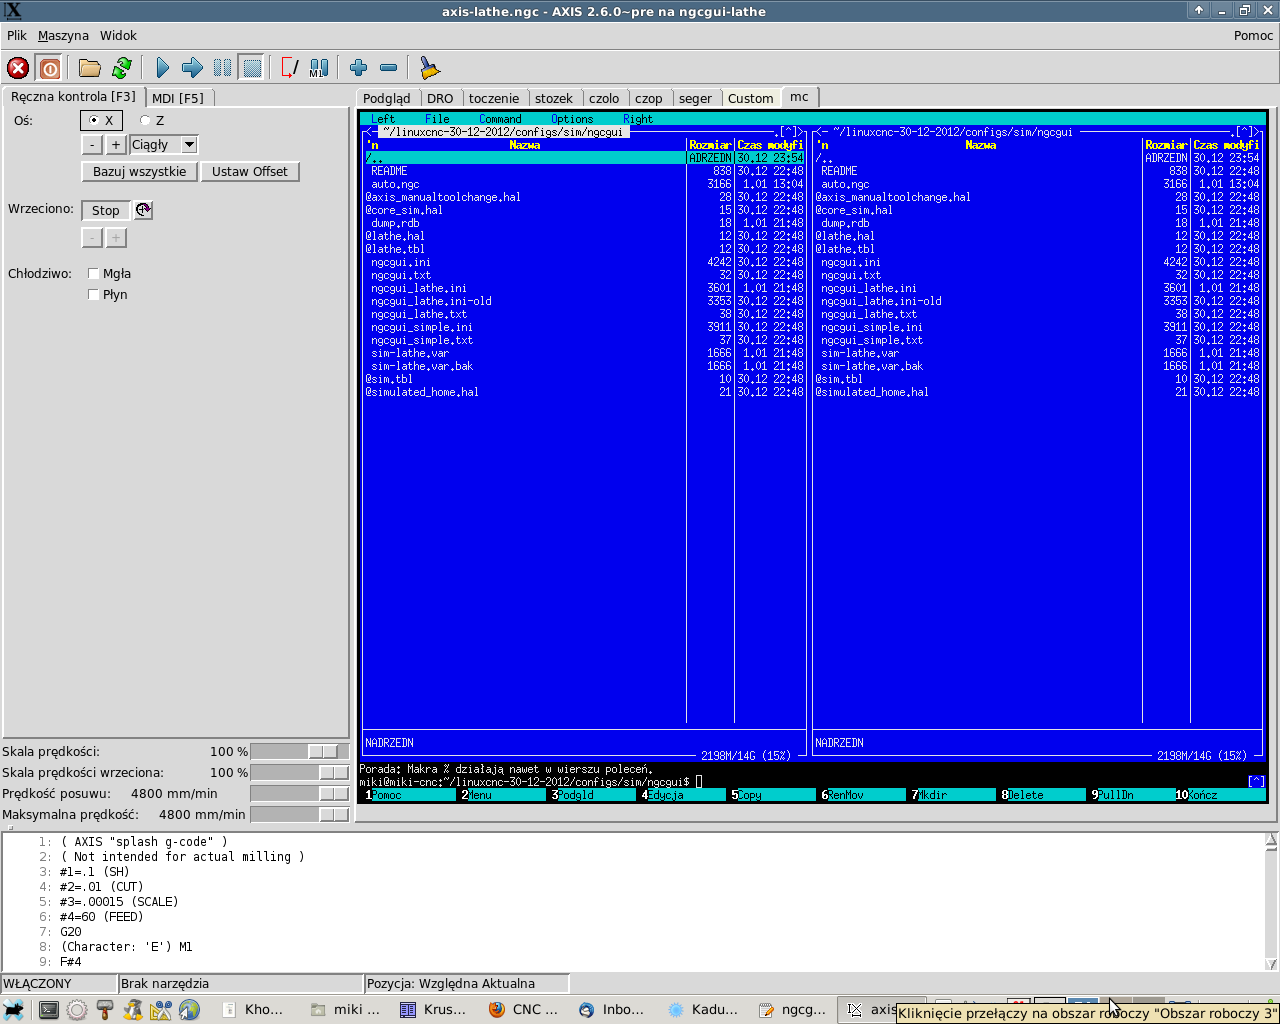Click the Prędkość posuwu jog speed slider
The image size is (1280, 1024).
(x=299, y=794)
